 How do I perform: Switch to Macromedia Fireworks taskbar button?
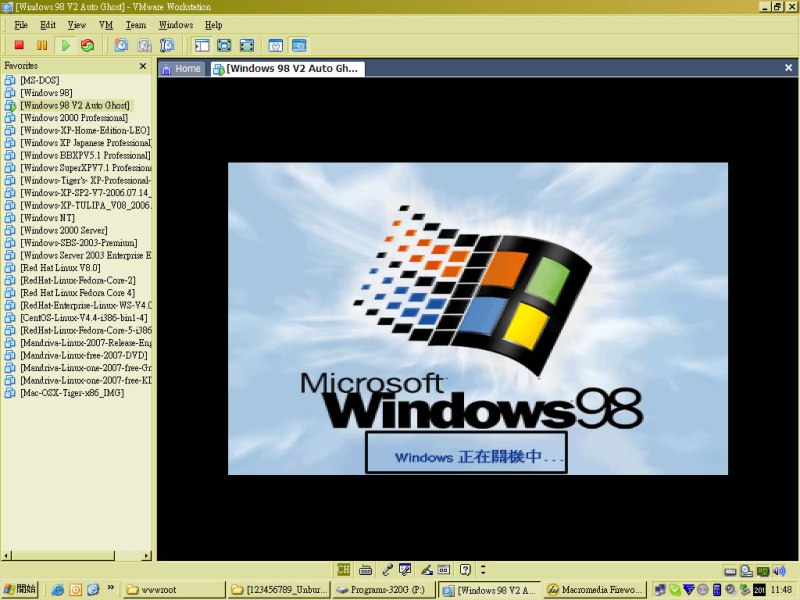point(595,590)
